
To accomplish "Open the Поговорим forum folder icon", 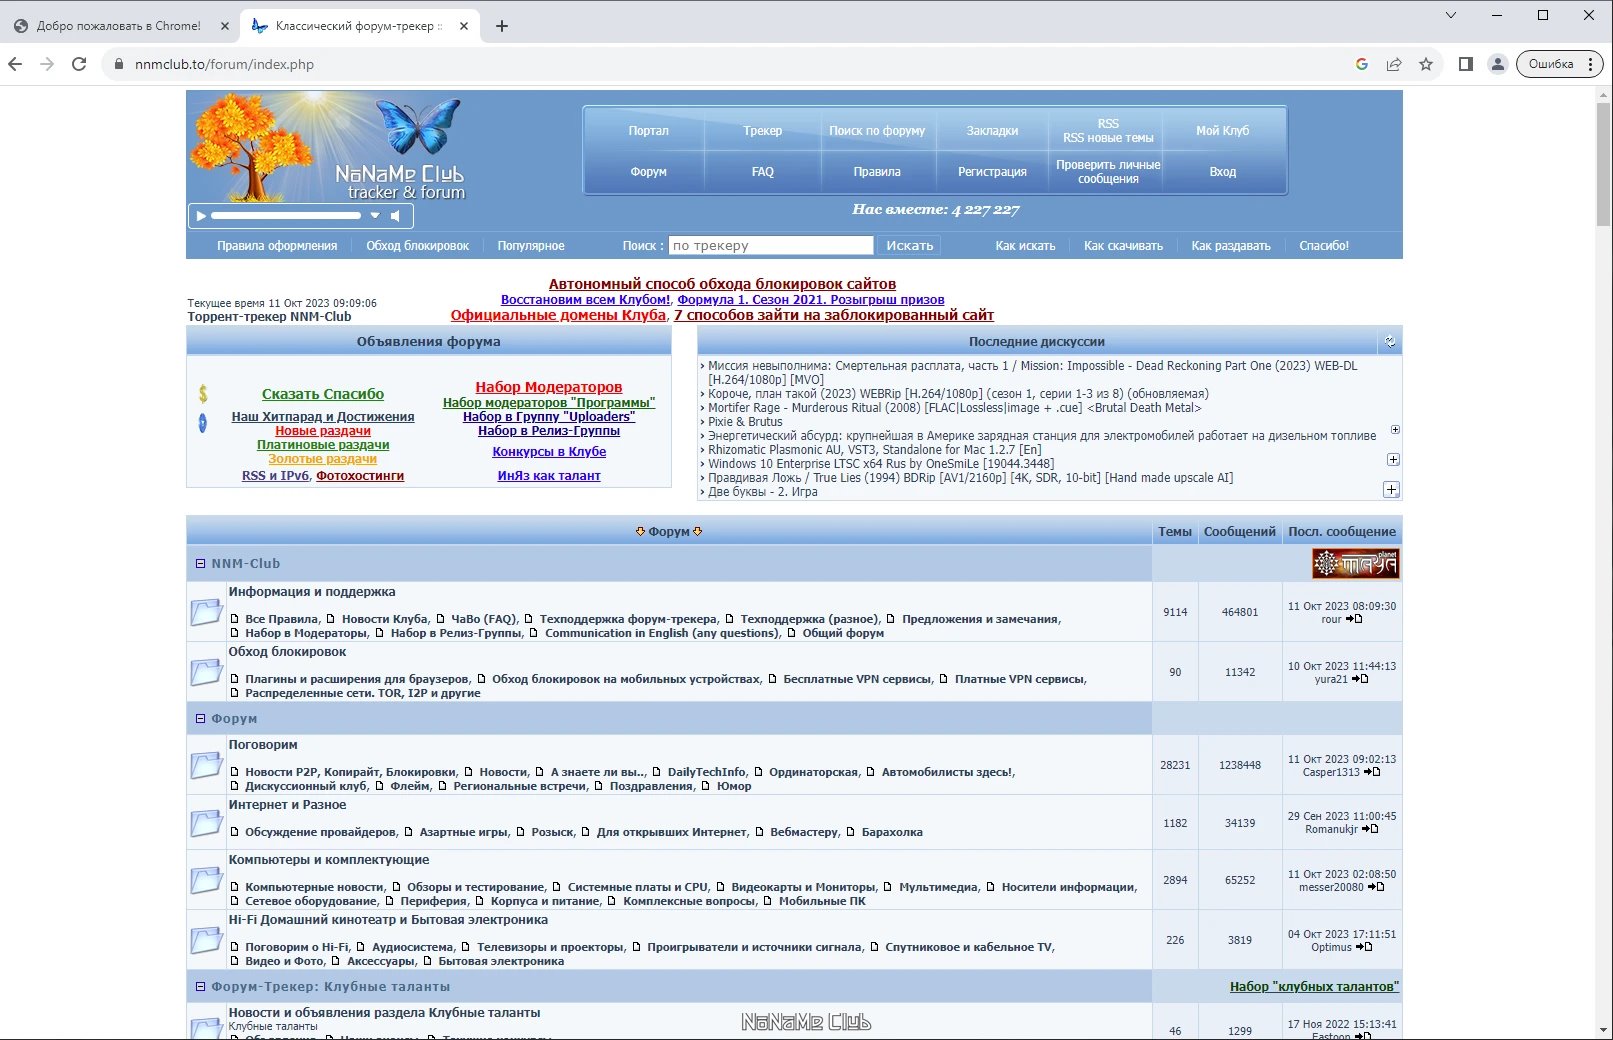I will (x=206, y=765).
